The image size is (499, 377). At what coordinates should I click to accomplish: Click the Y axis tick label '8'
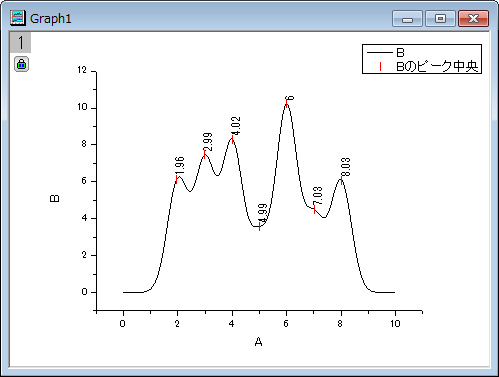point(84,144)
